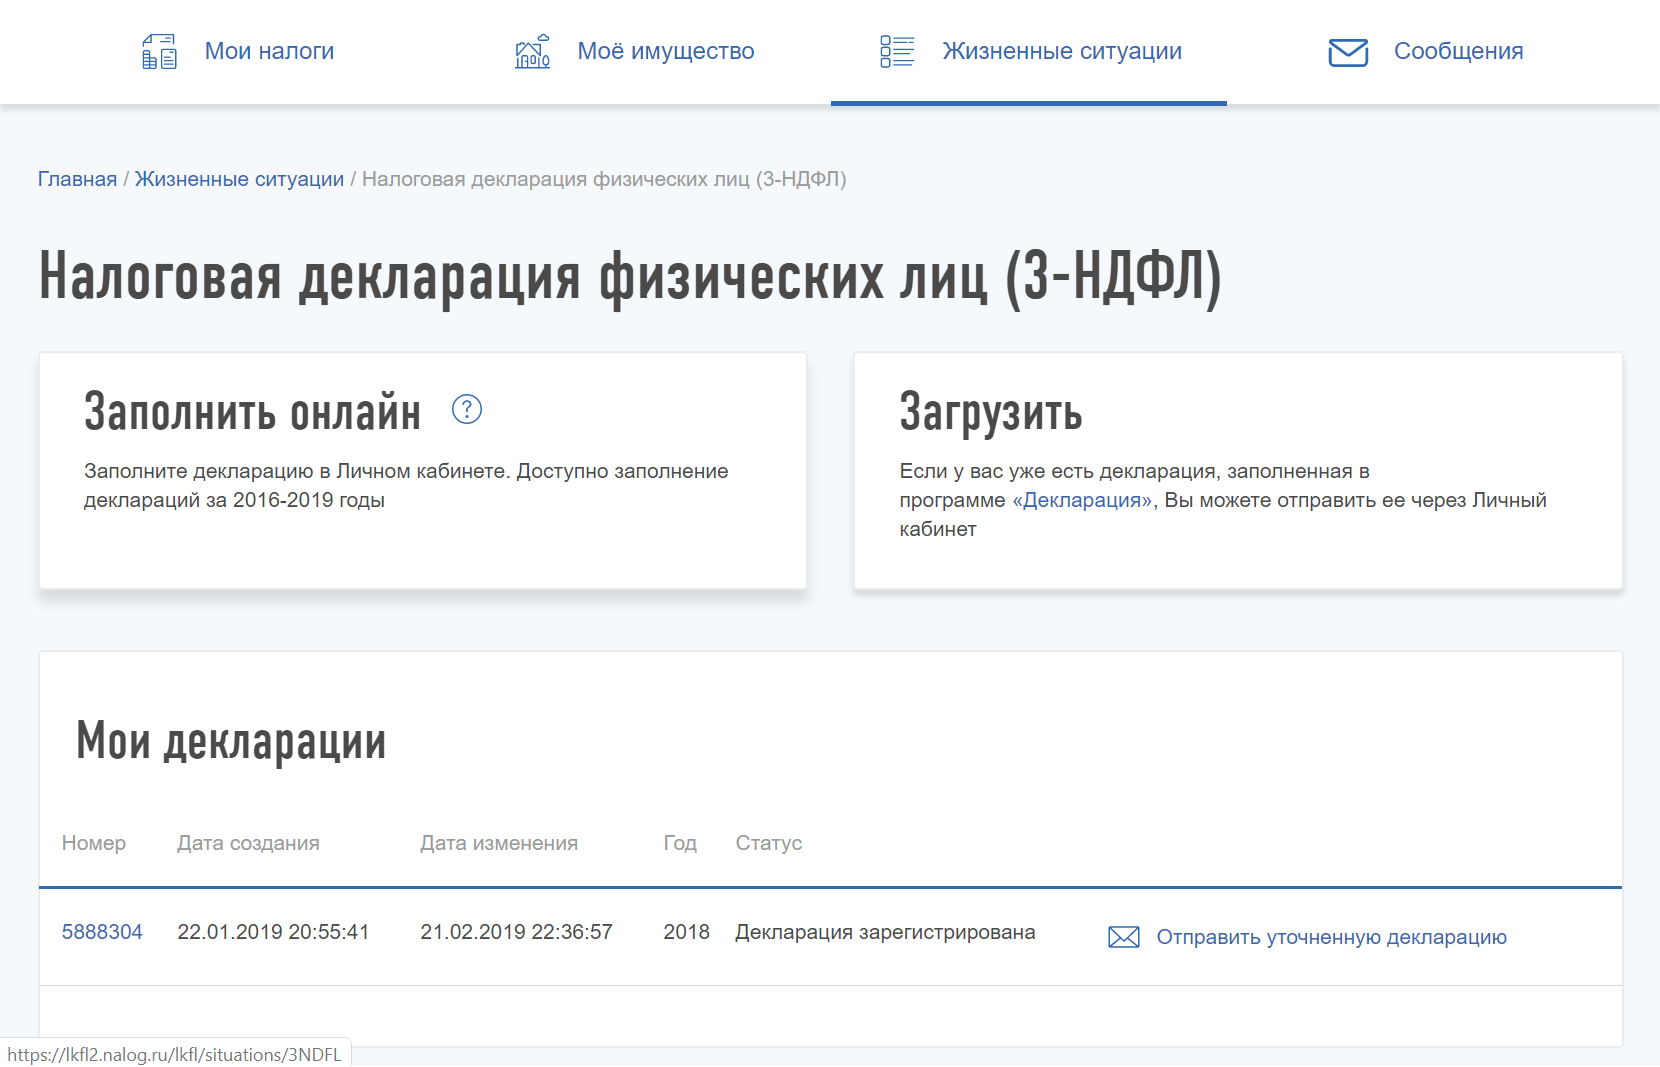Click the Номер column header
The image size is (1660, 1067).
tap(94, 843)
